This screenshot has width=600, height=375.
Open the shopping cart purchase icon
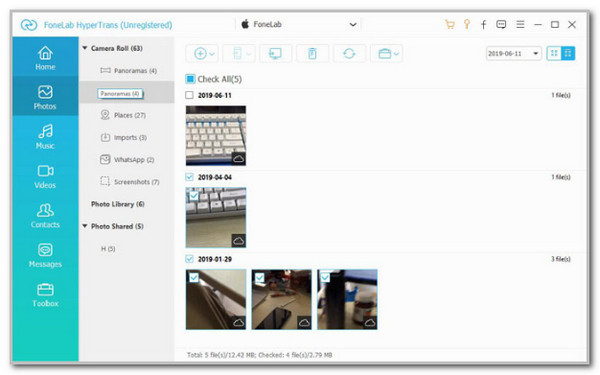(x=450, y=24)
